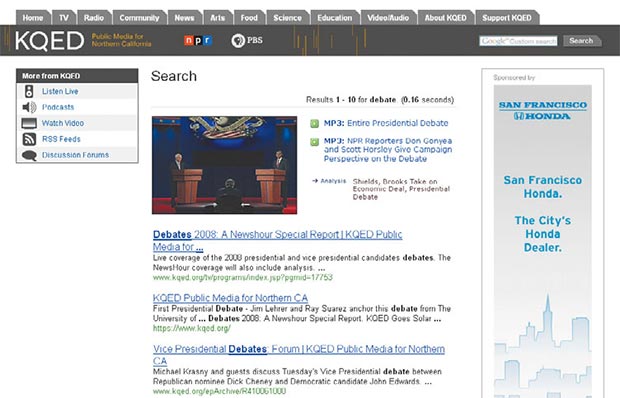Click the RSS Feeds icon
The height and width of the screenshot is (398, 620).
[29, 139]
